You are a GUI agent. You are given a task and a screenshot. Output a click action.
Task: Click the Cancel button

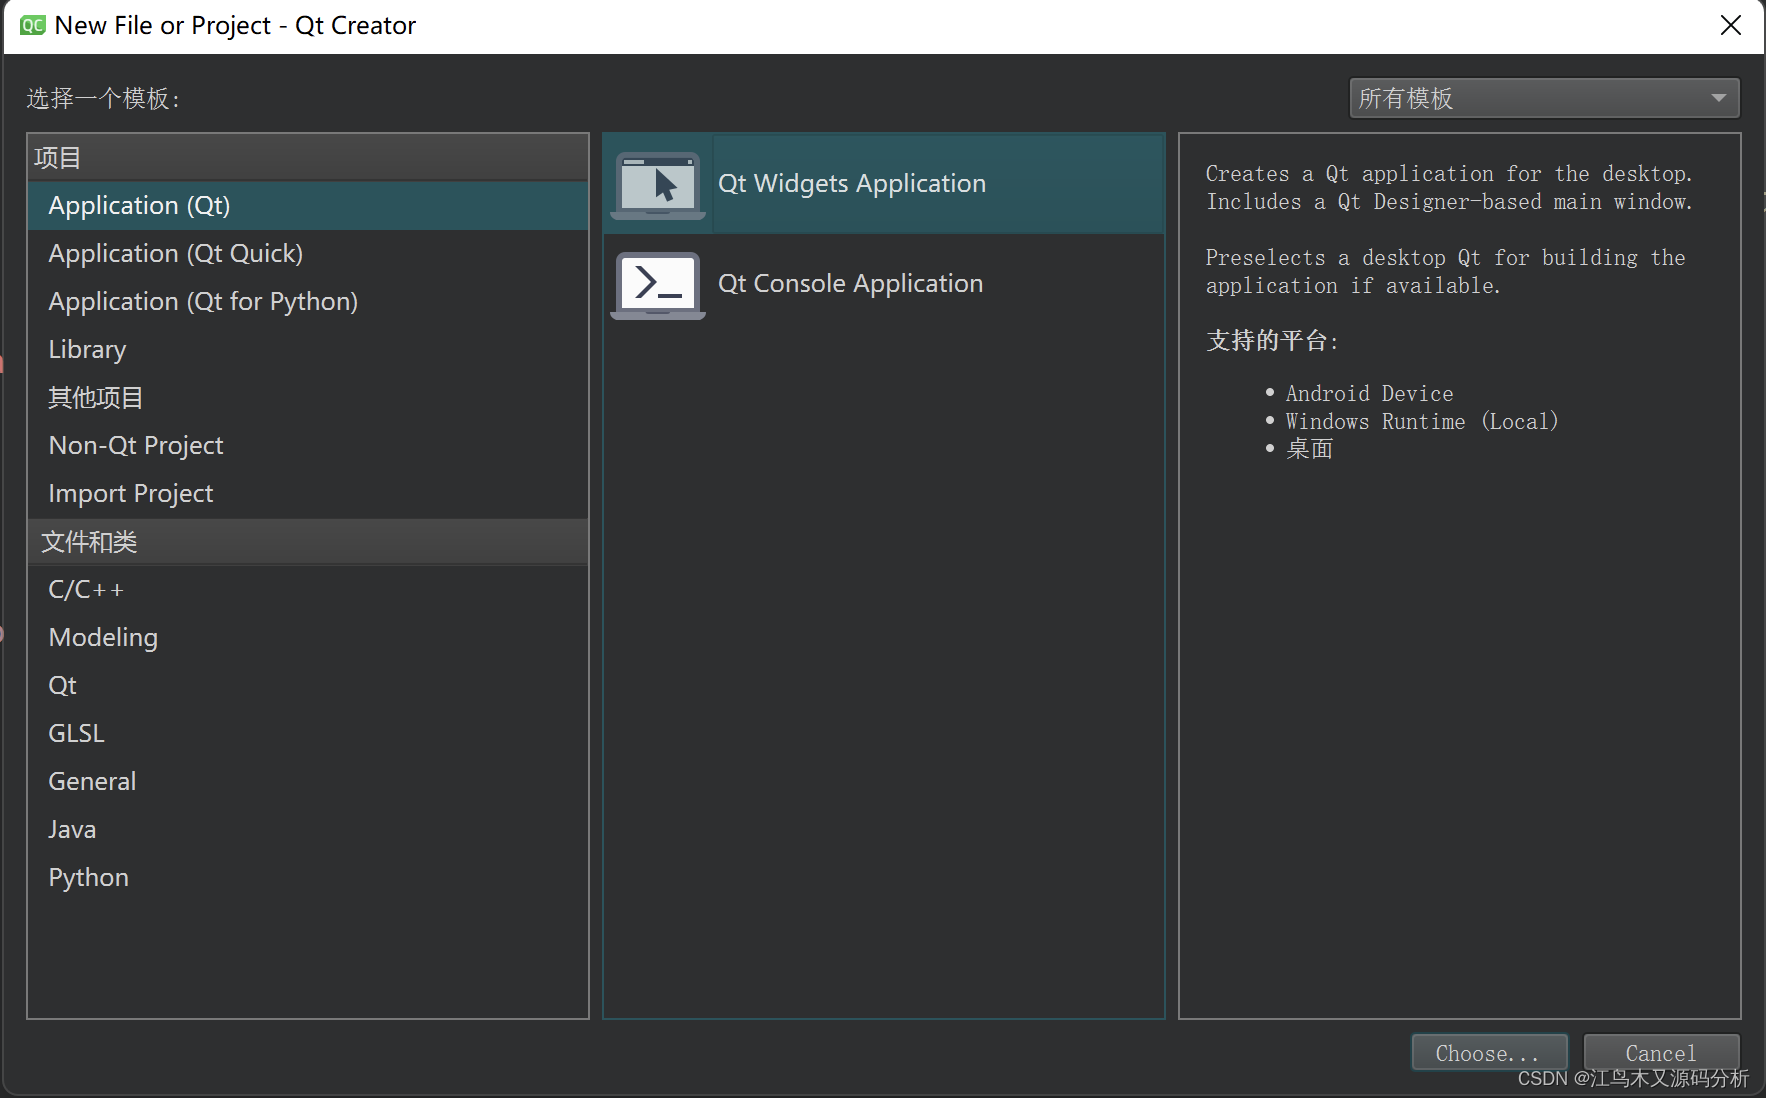click(1661, 1053)
